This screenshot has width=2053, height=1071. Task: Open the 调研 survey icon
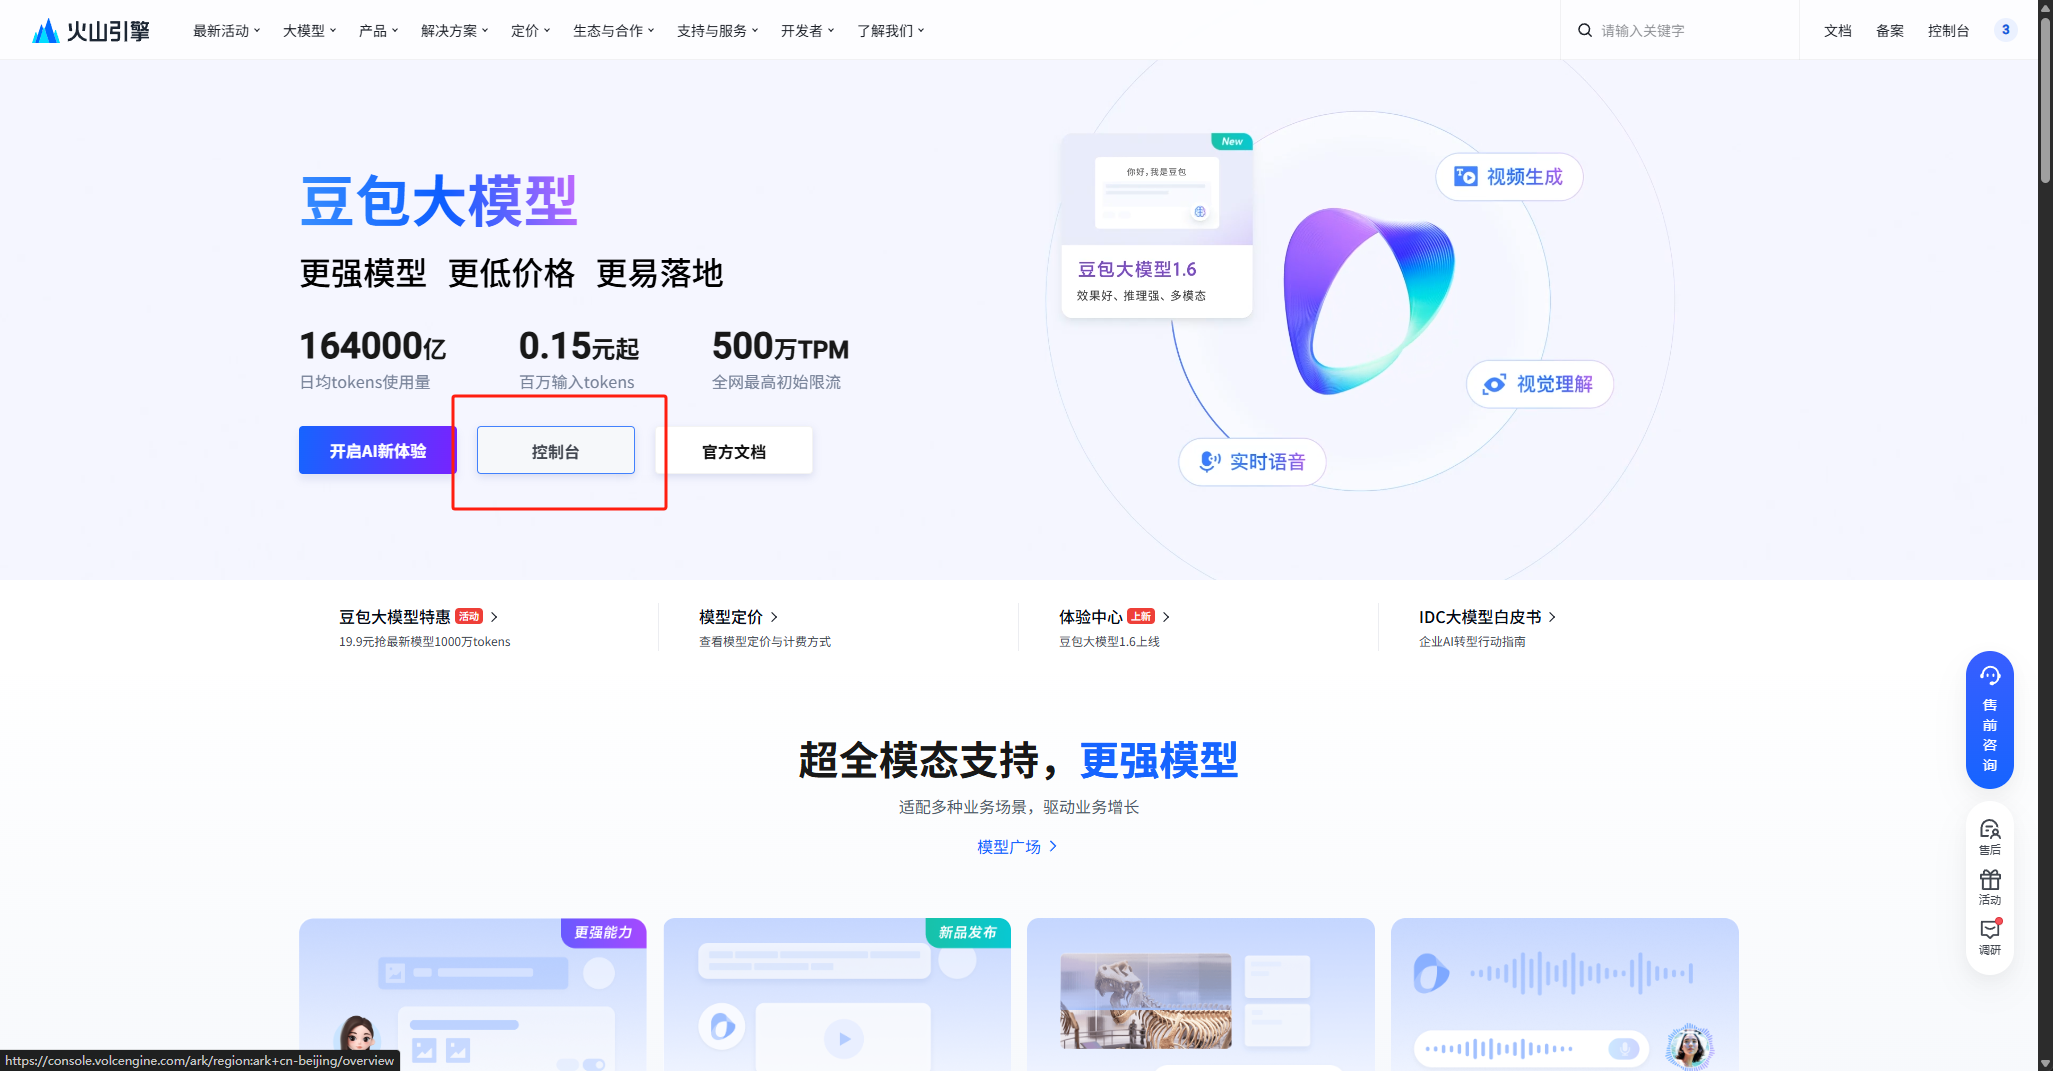coord(1990,937)
